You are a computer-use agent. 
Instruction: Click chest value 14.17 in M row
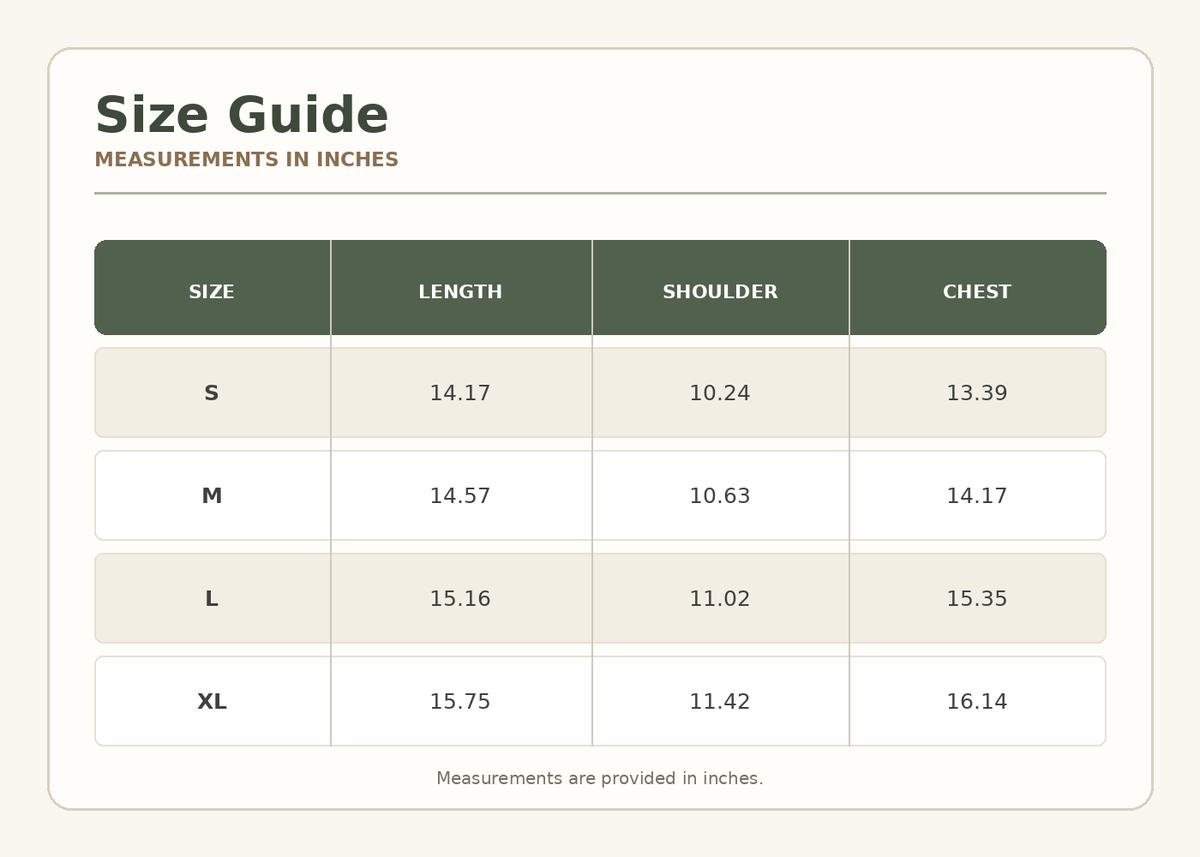[x=977, y=496]
